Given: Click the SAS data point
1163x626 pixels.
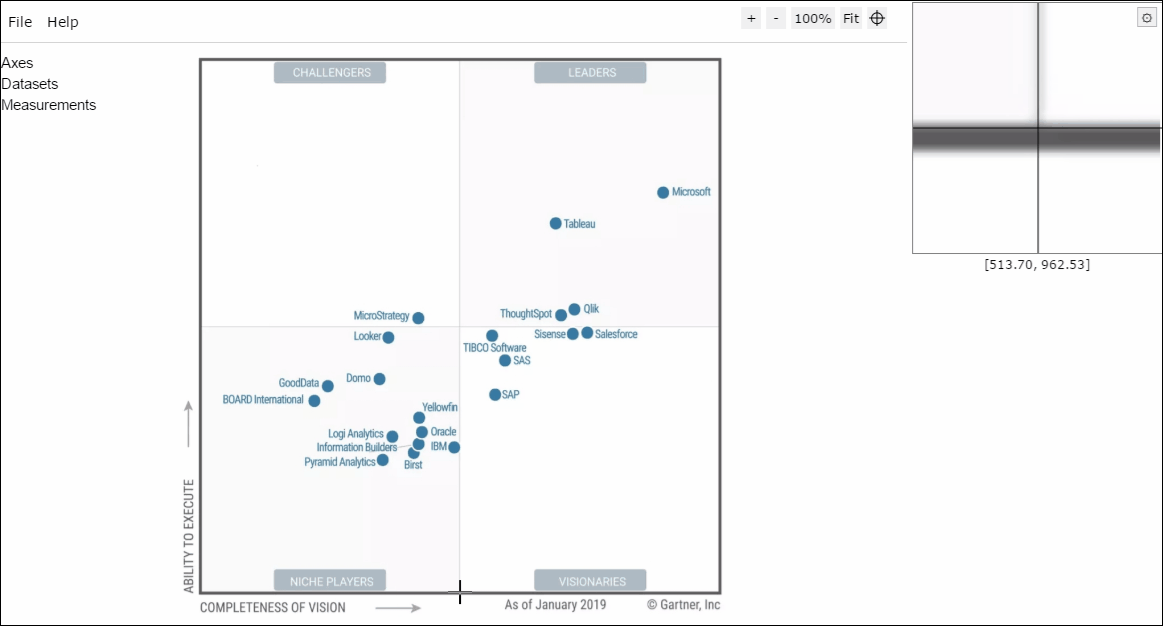Looking at the screenshot, I should point(505,360).
